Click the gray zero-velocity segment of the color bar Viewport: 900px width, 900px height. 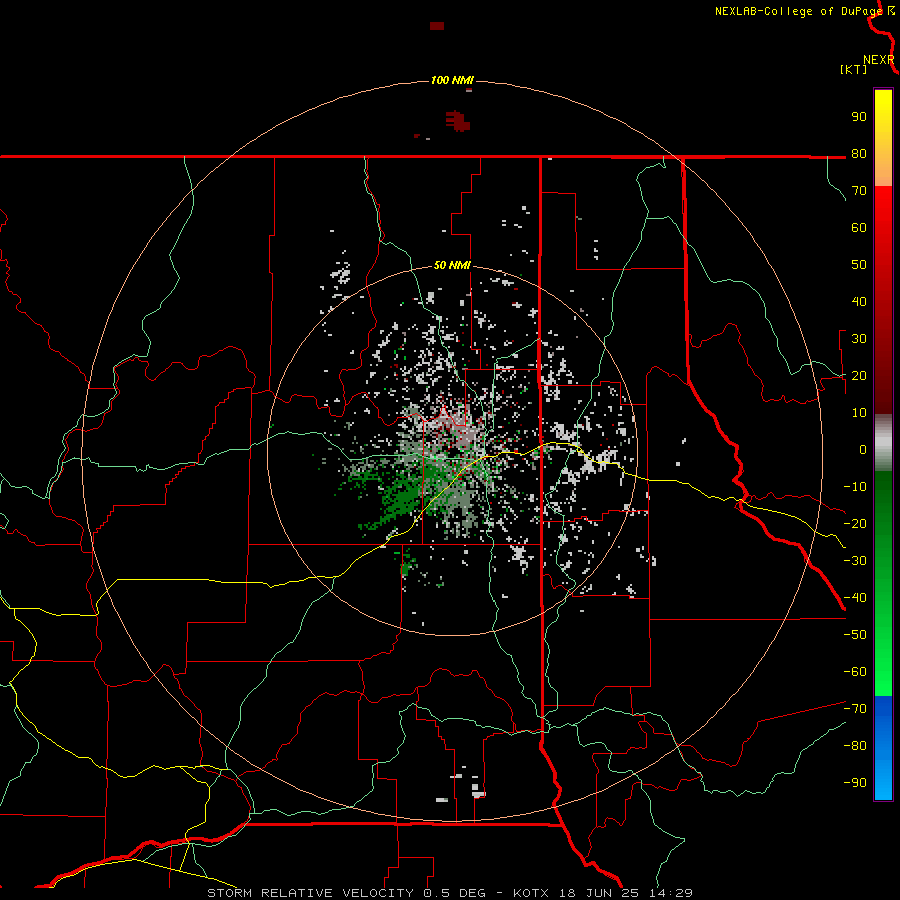tap(883, 443)
